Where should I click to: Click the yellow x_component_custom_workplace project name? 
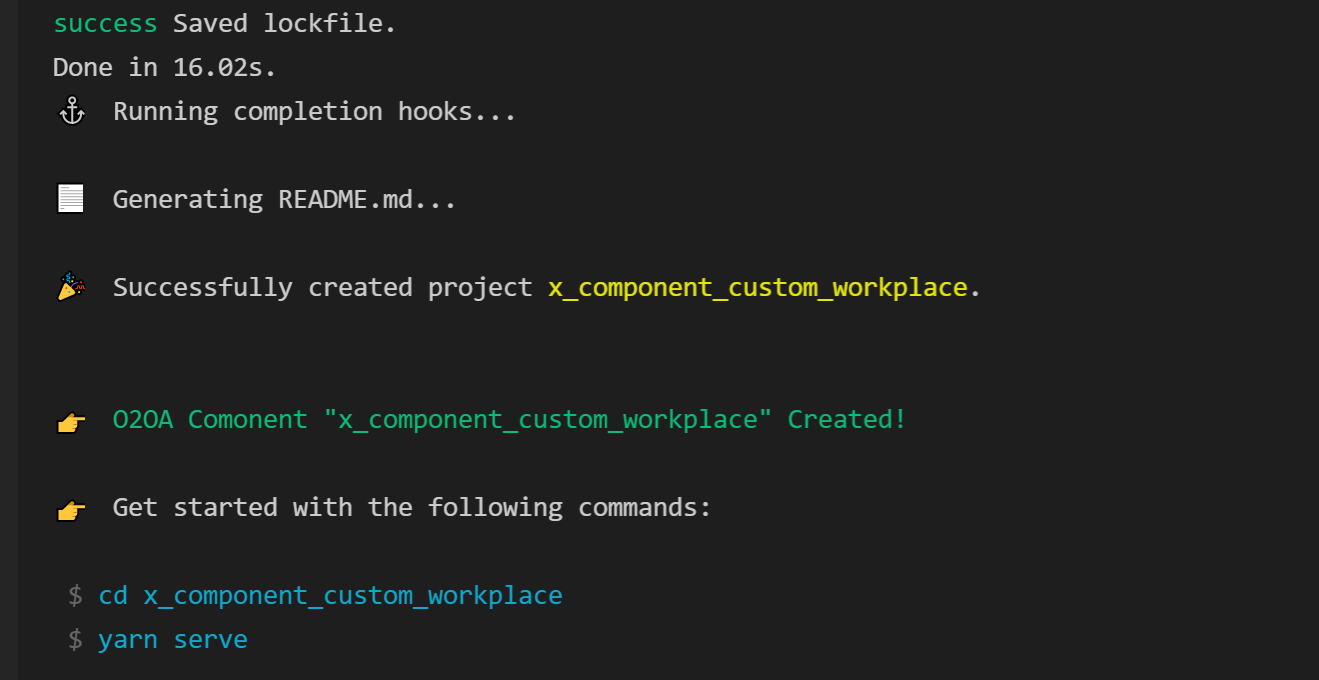click(x=758, y=288)
